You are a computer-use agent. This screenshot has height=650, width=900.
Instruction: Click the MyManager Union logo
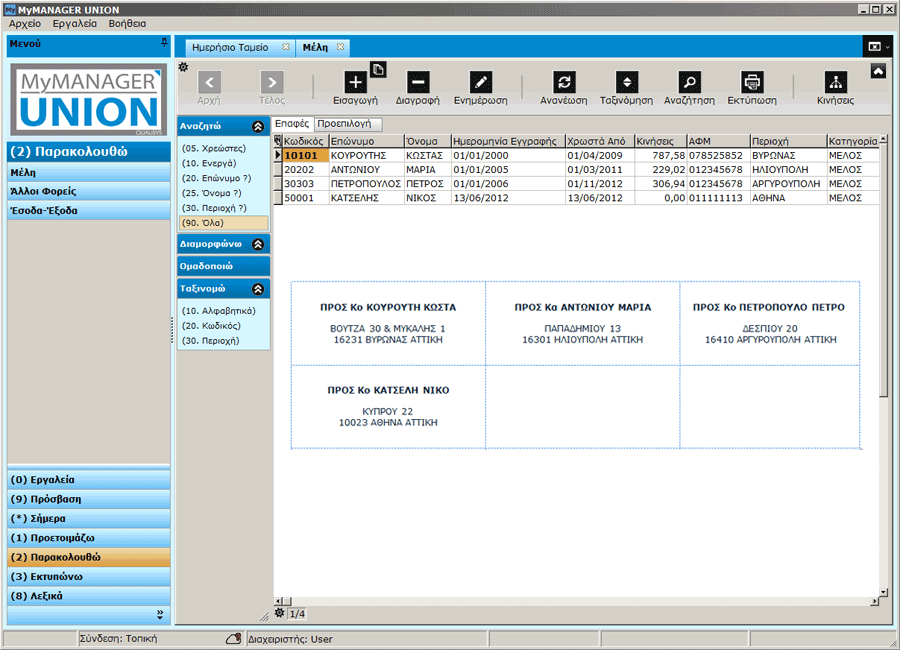pyautogui.click(x=89, y=100)
